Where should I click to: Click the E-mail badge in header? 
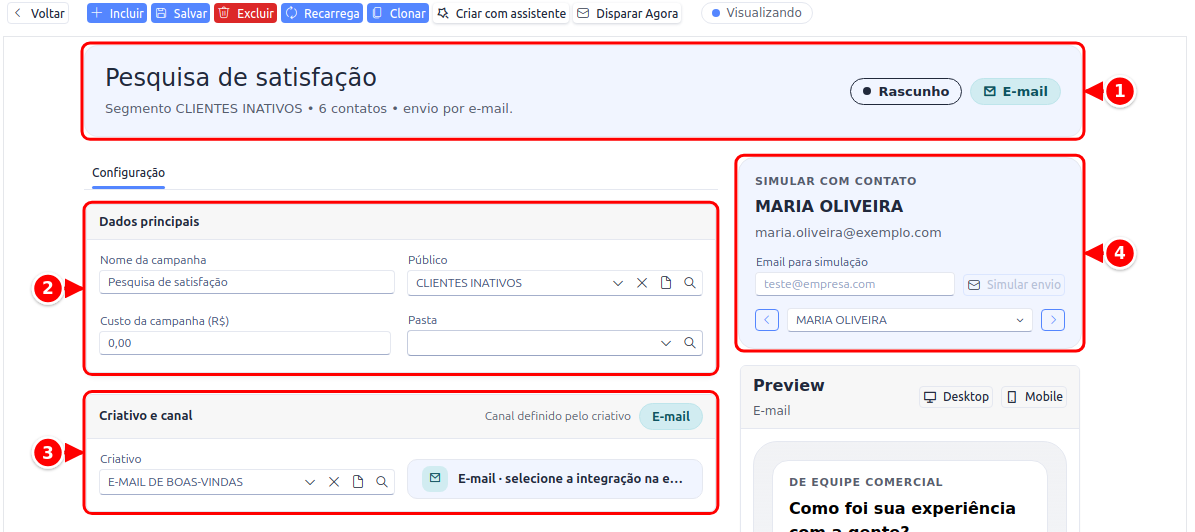[1015, 91]
